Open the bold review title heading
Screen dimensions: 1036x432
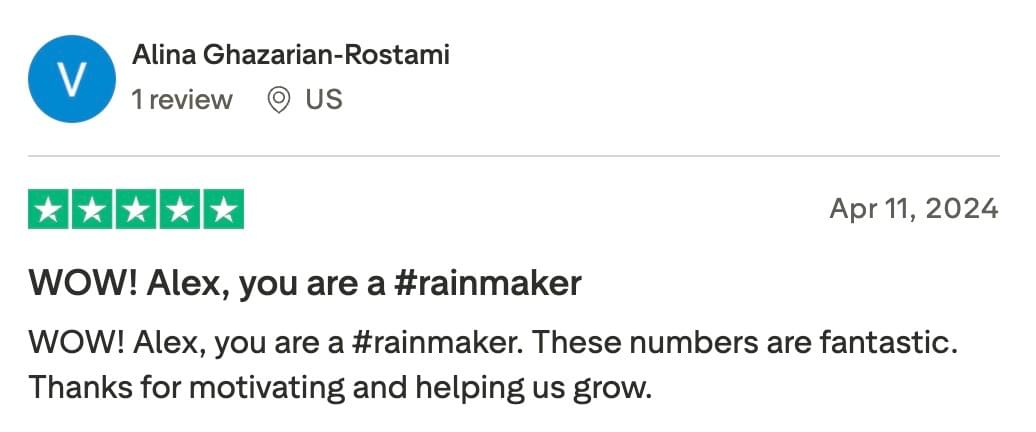pos(305,285)
